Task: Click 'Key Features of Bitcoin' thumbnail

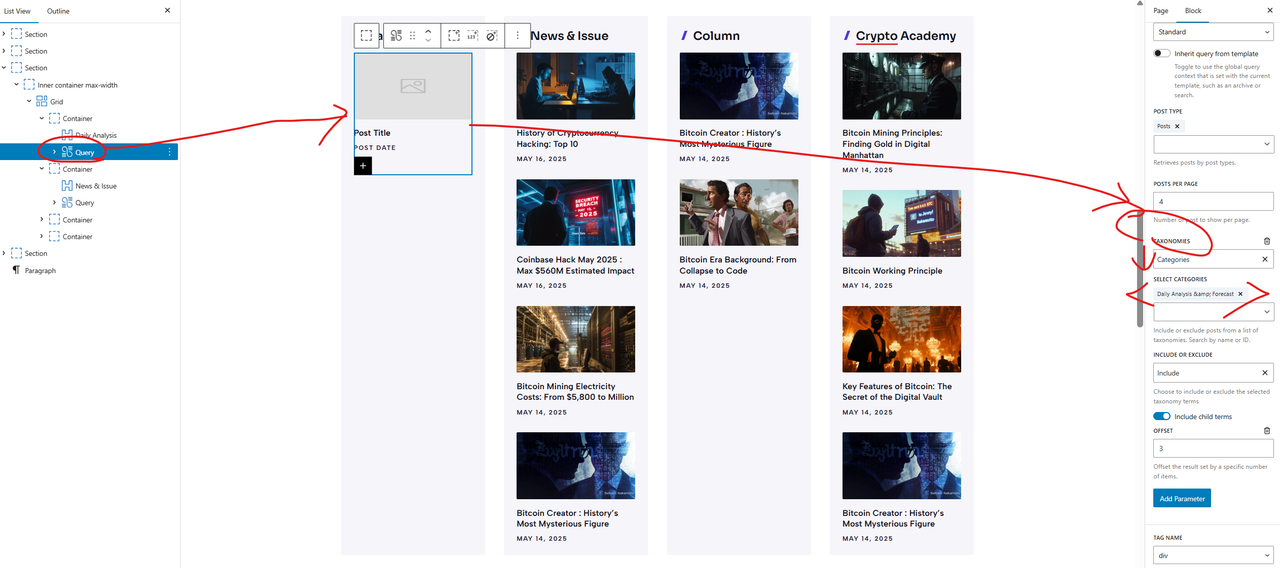Action: click(901, 339)
